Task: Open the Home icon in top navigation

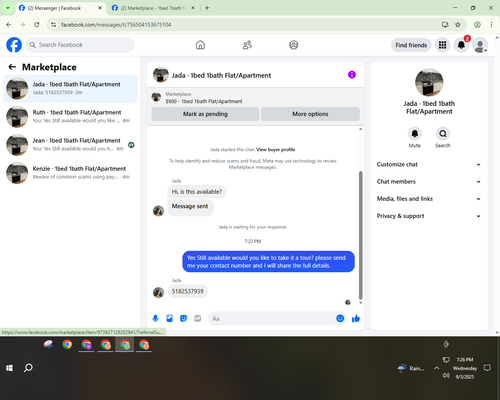Action: (x=200, y=45)
